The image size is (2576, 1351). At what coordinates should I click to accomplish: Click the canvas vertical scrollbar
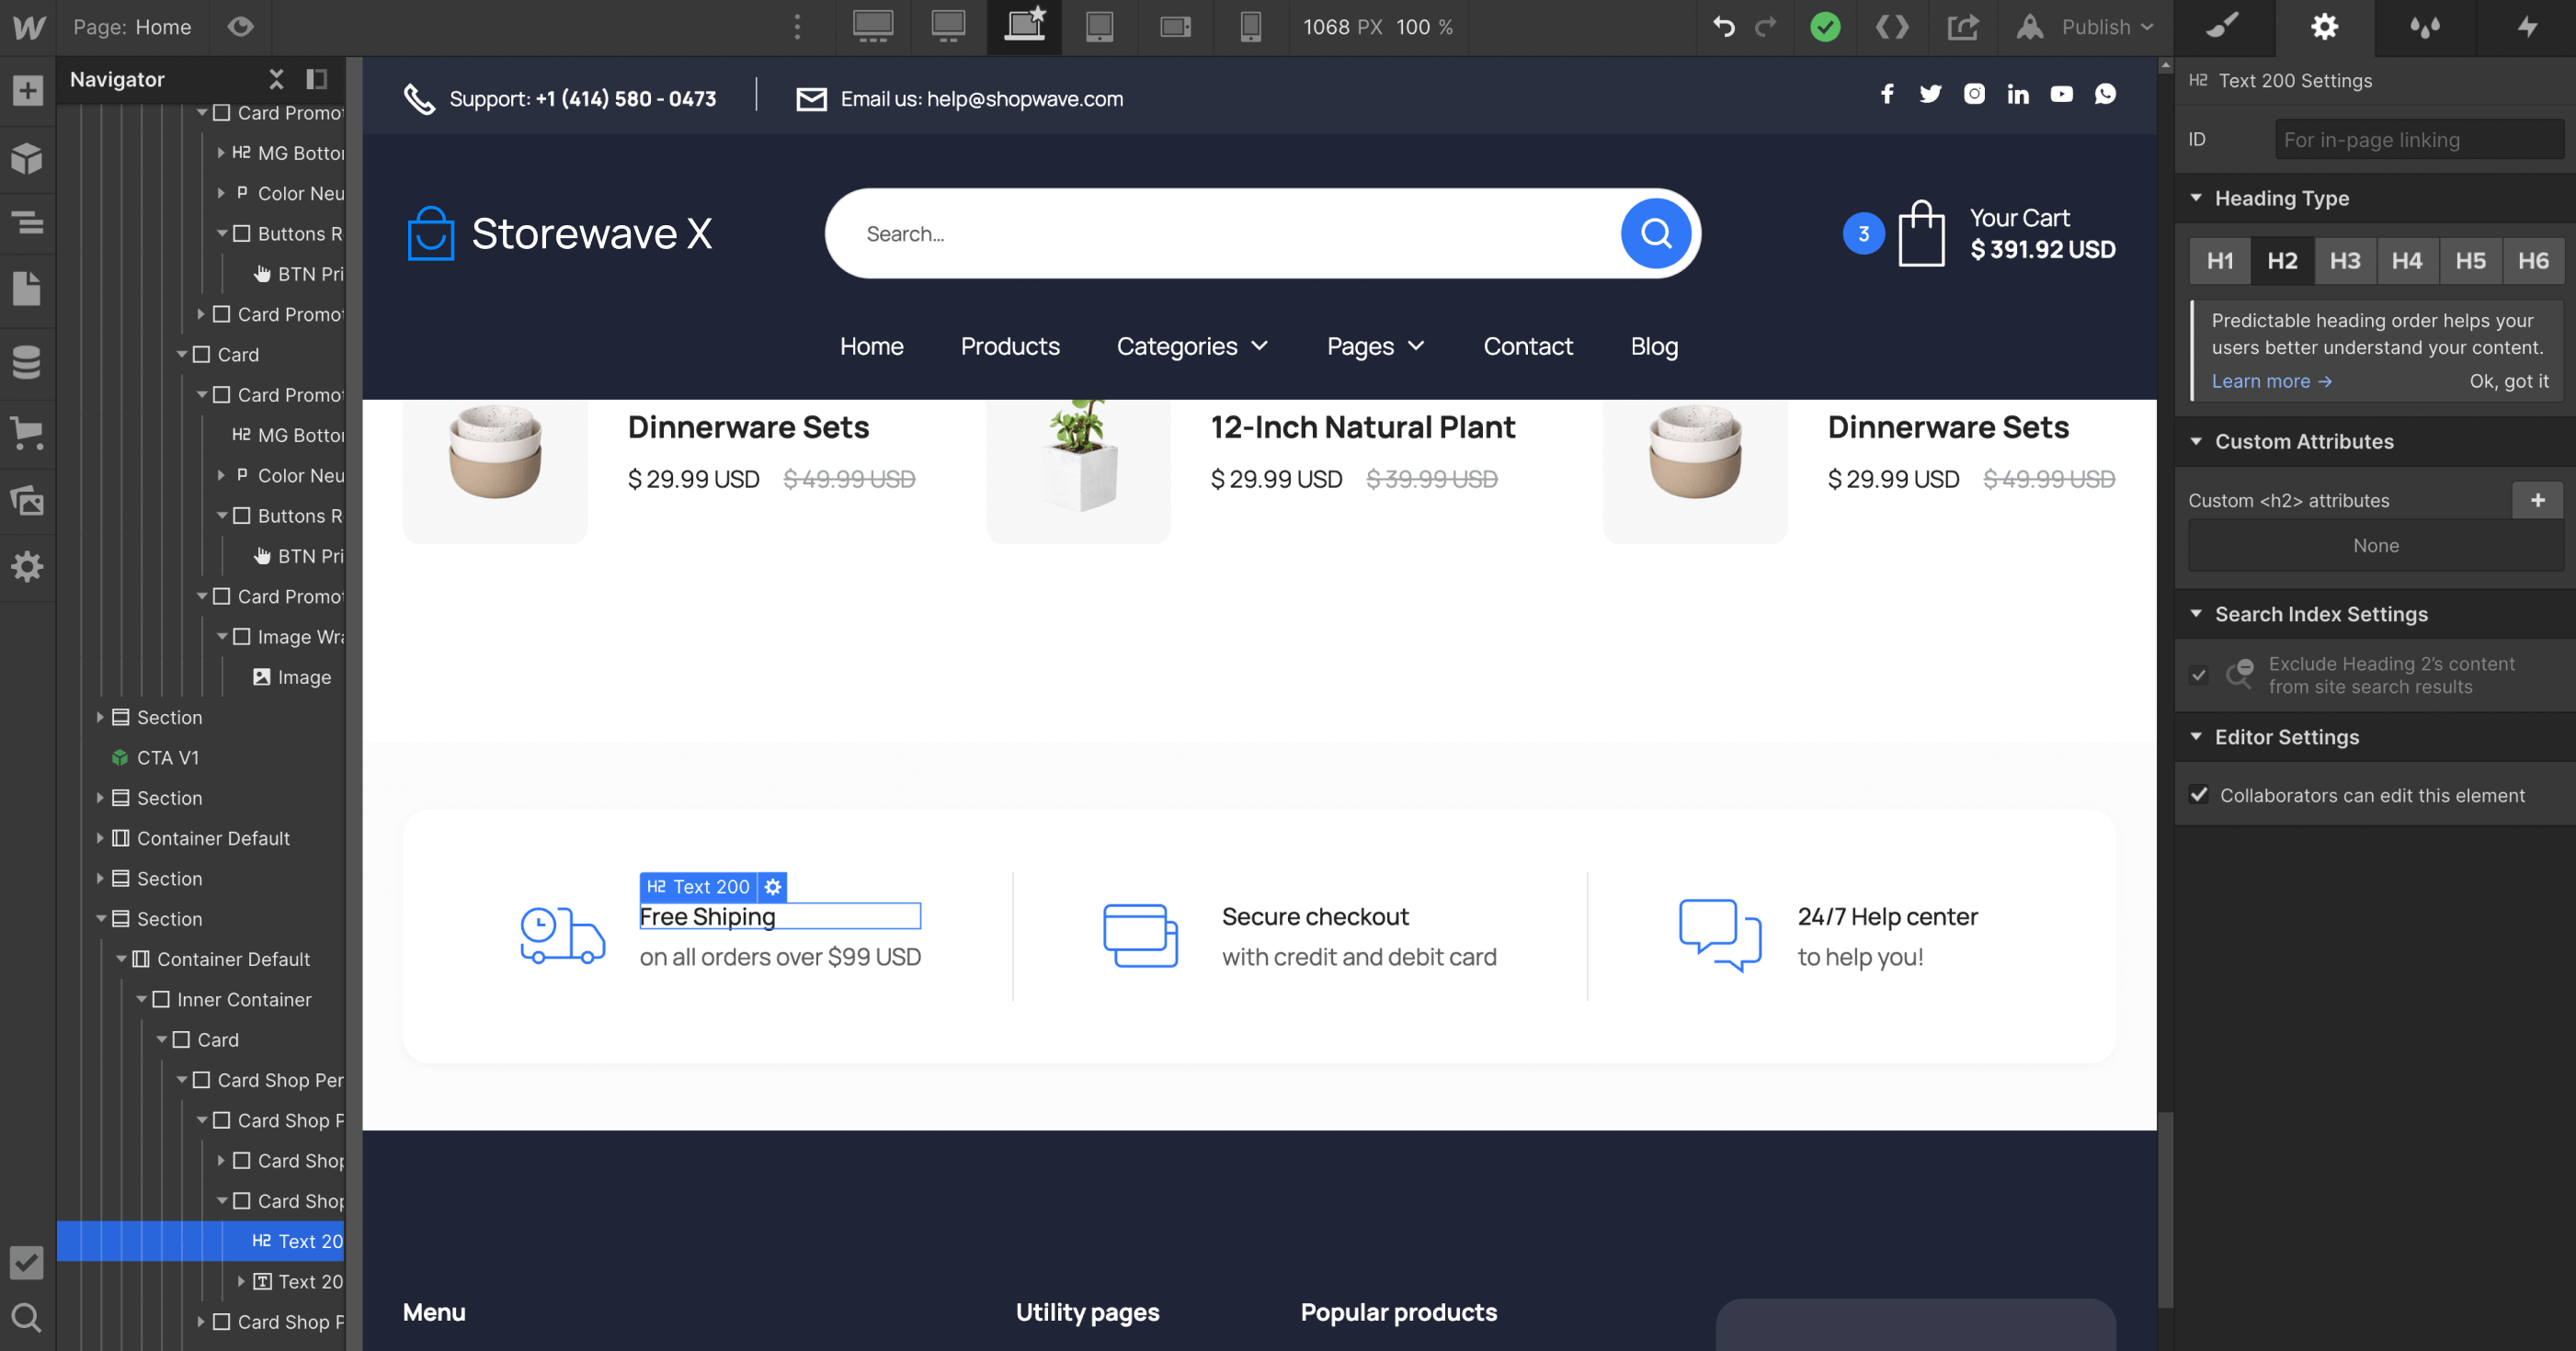tap(2165, 1210)
